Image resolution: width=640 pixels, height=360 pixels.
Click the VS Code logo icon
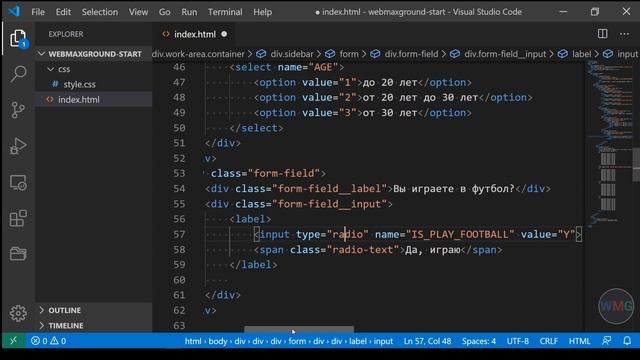(14, 11)
